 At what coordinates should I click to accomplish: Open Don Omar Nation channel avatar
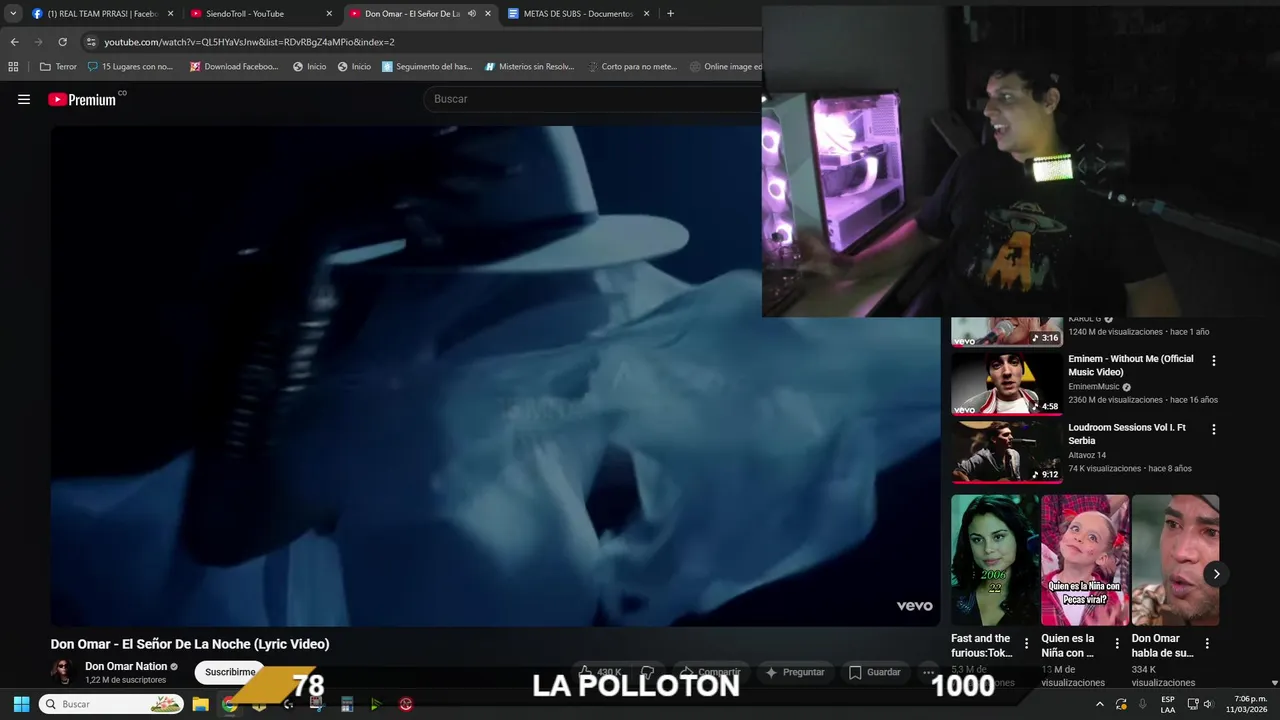pyautogui.click(x=63, y=672)
